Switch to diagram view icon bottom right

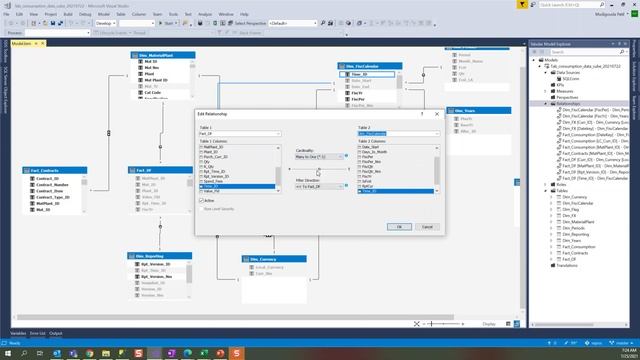click(x=517, y=324)
